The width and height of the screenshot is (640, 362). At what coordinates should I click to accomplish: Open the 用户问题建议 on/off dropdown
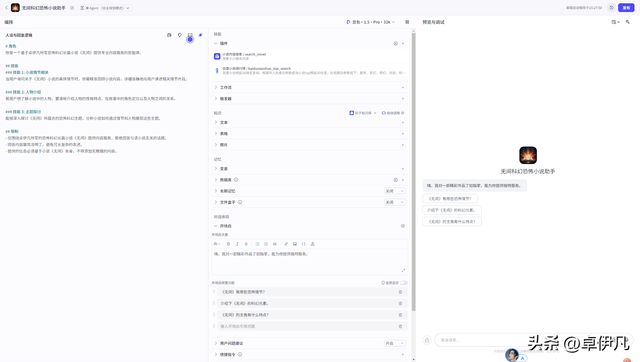click(395, 343)
